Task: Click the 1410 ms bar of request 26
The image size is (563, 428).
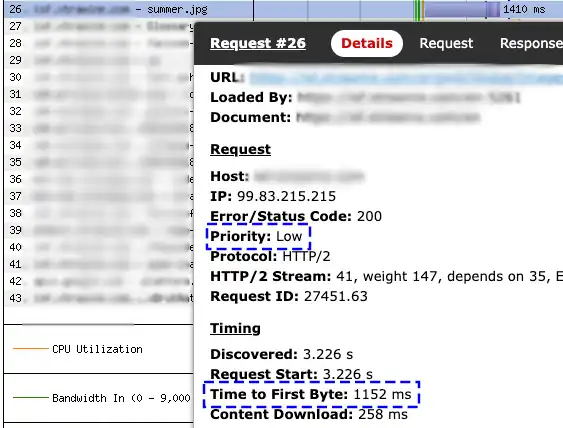Action: (x=462, y=9)
